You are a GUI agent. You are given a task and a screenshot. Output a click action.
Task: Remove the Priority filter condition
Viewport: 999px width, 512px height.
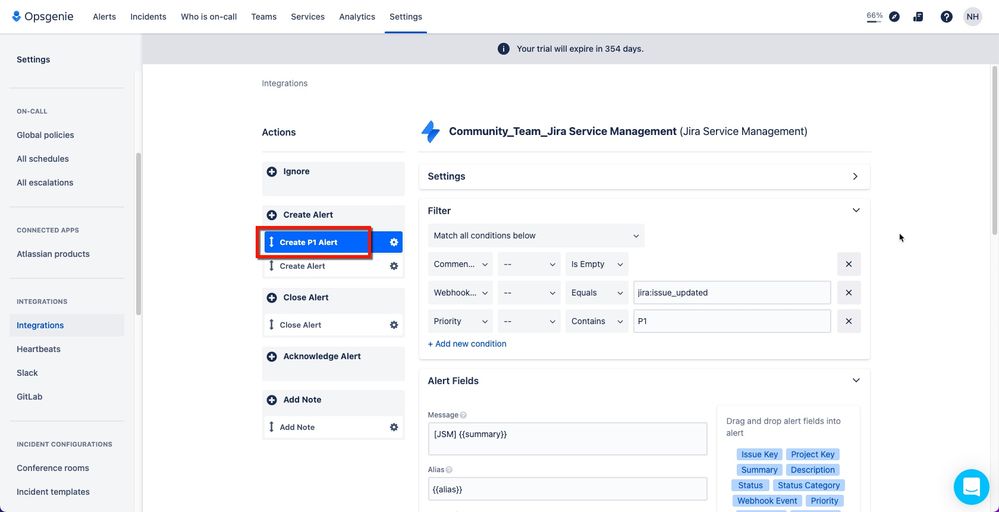(x=848, y=321)
